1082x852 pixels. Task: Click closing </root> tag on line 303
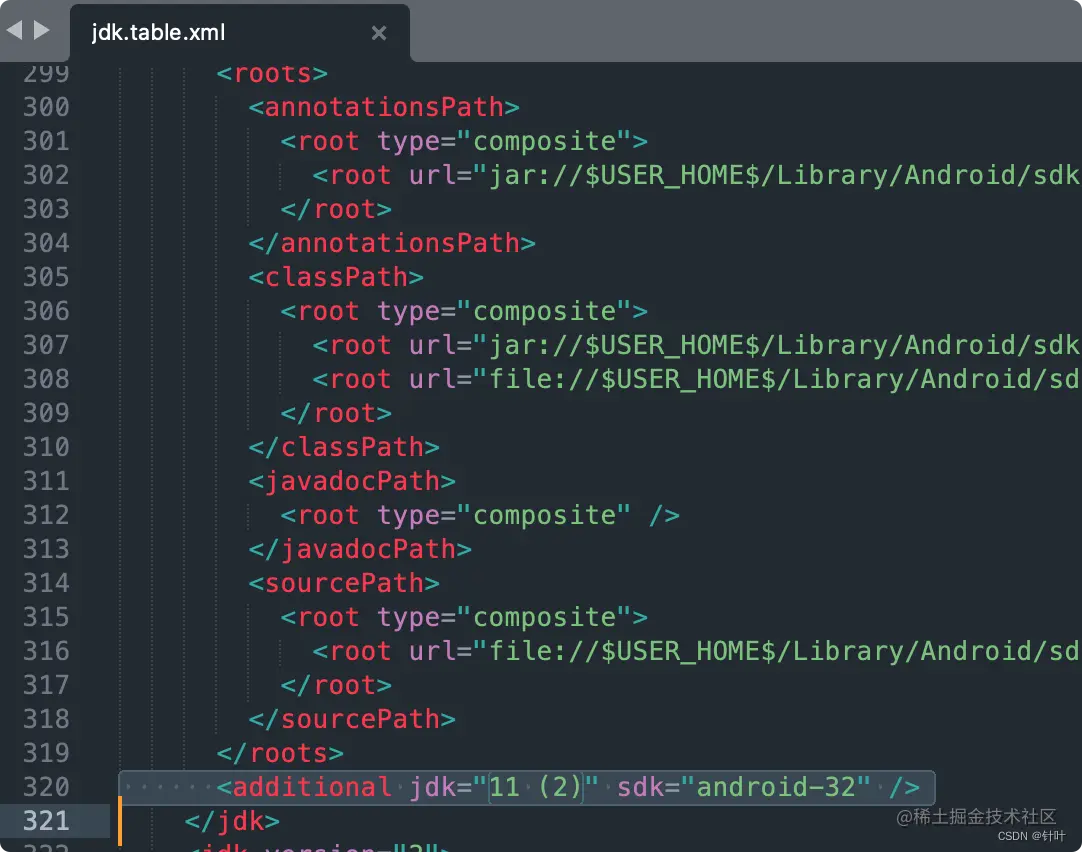336,209
